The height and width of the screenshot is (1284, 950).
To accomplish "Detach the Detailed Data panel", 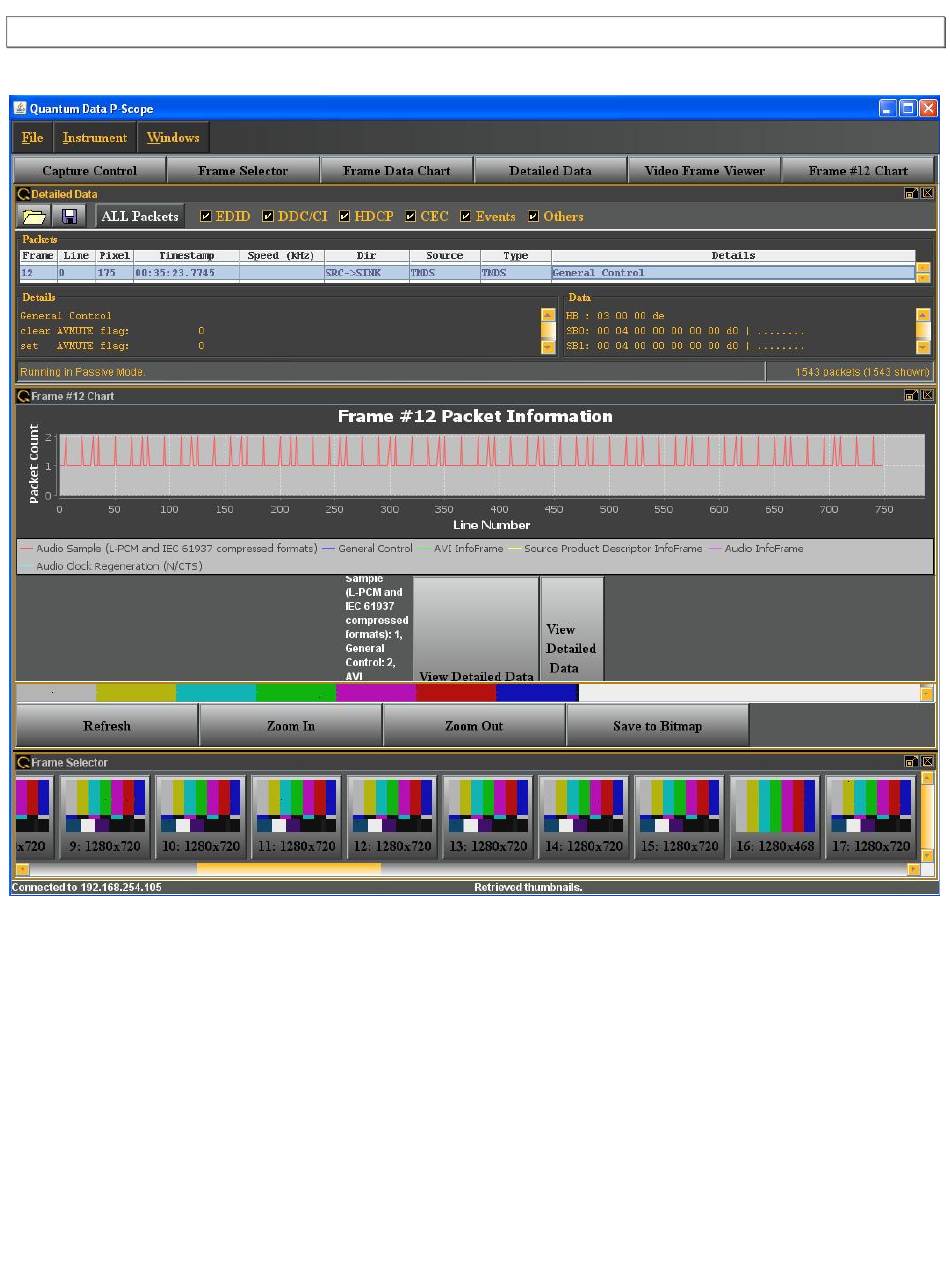I will [912, 193].
